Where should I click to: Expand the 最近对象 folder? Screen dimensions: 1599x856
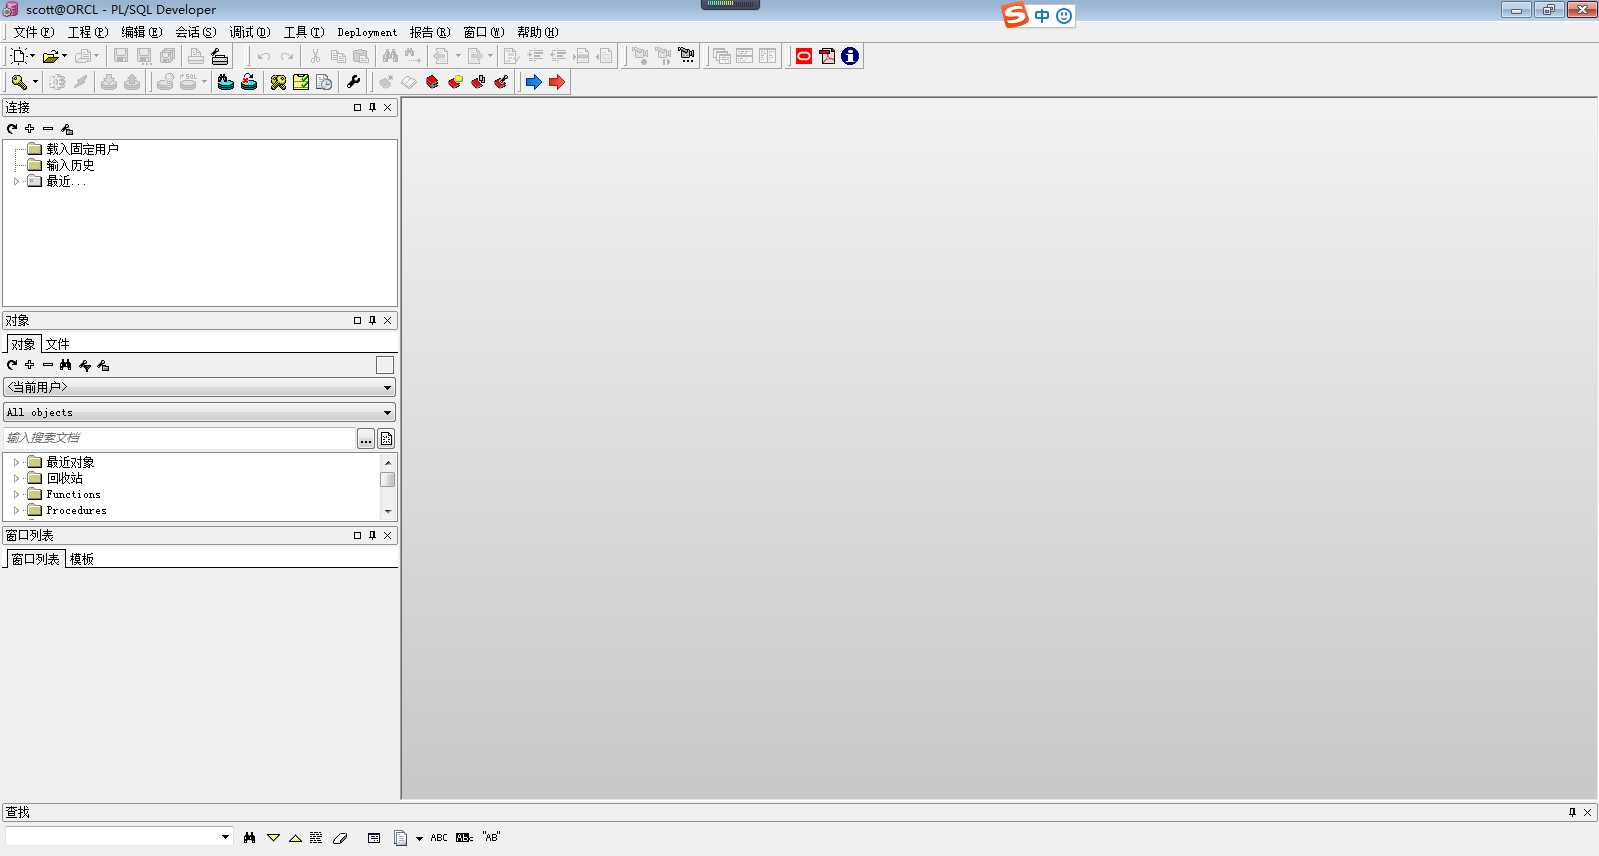click(x=16, y=462)
